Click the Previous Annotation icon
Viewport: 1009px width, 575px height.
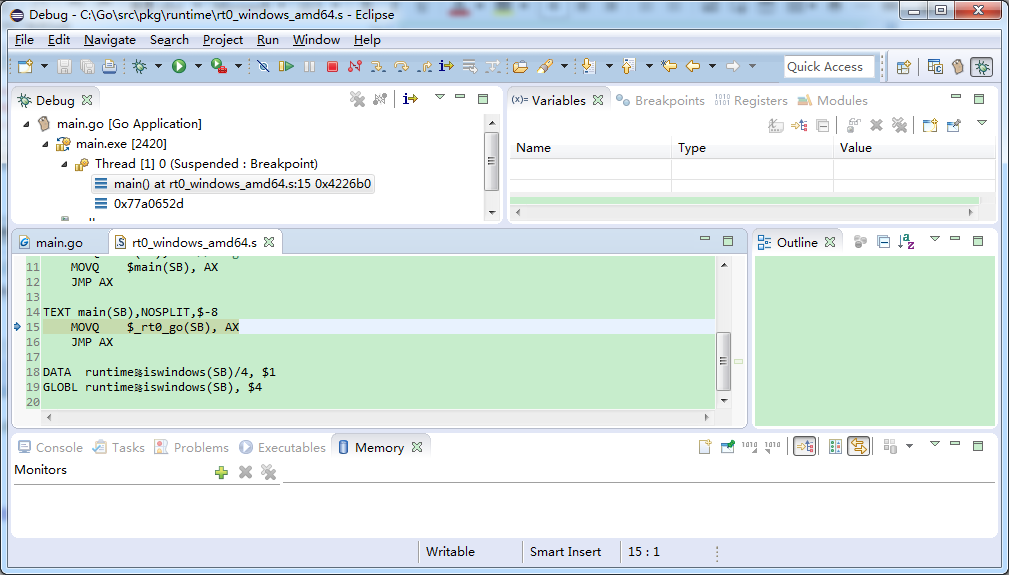(x=628, y=66)
